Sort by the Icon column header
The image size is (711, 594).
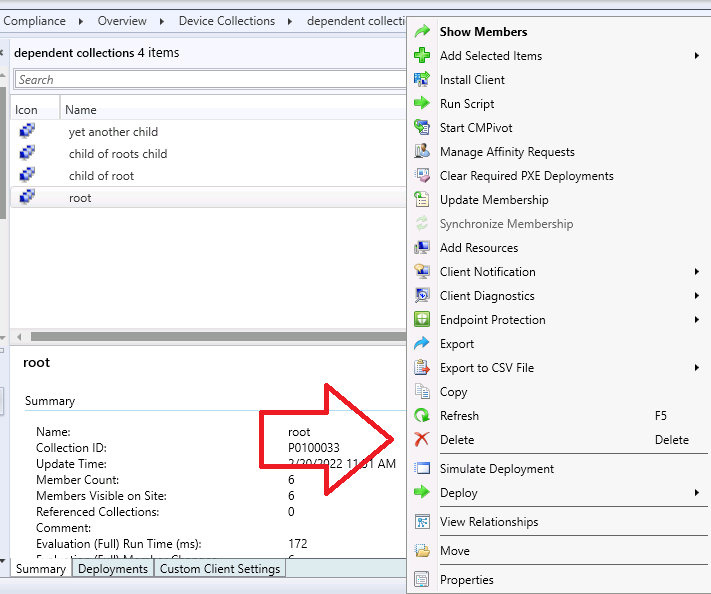35,109
